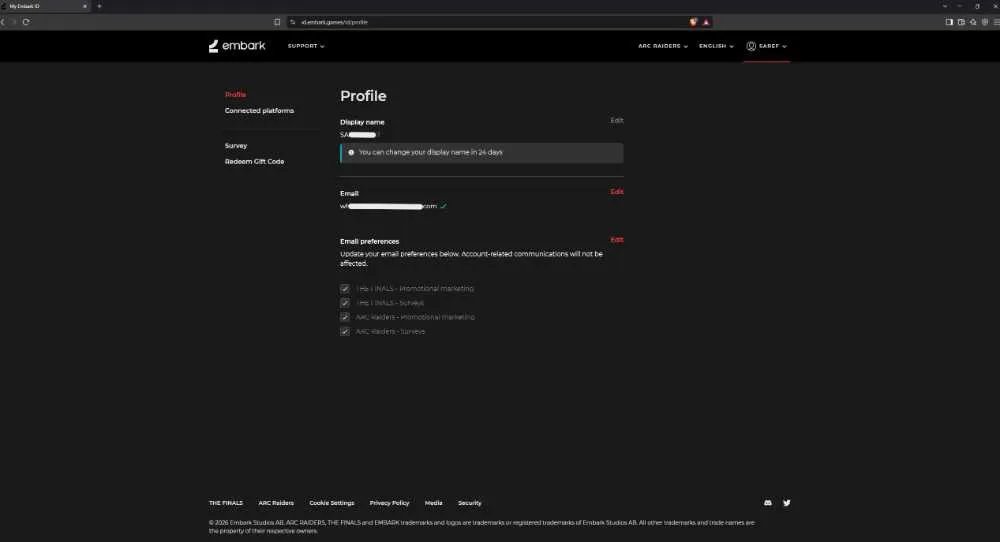Click the Embark logo in the header
The width and height of the screenshot is (1000, 542).
click(x=237, y=46)
